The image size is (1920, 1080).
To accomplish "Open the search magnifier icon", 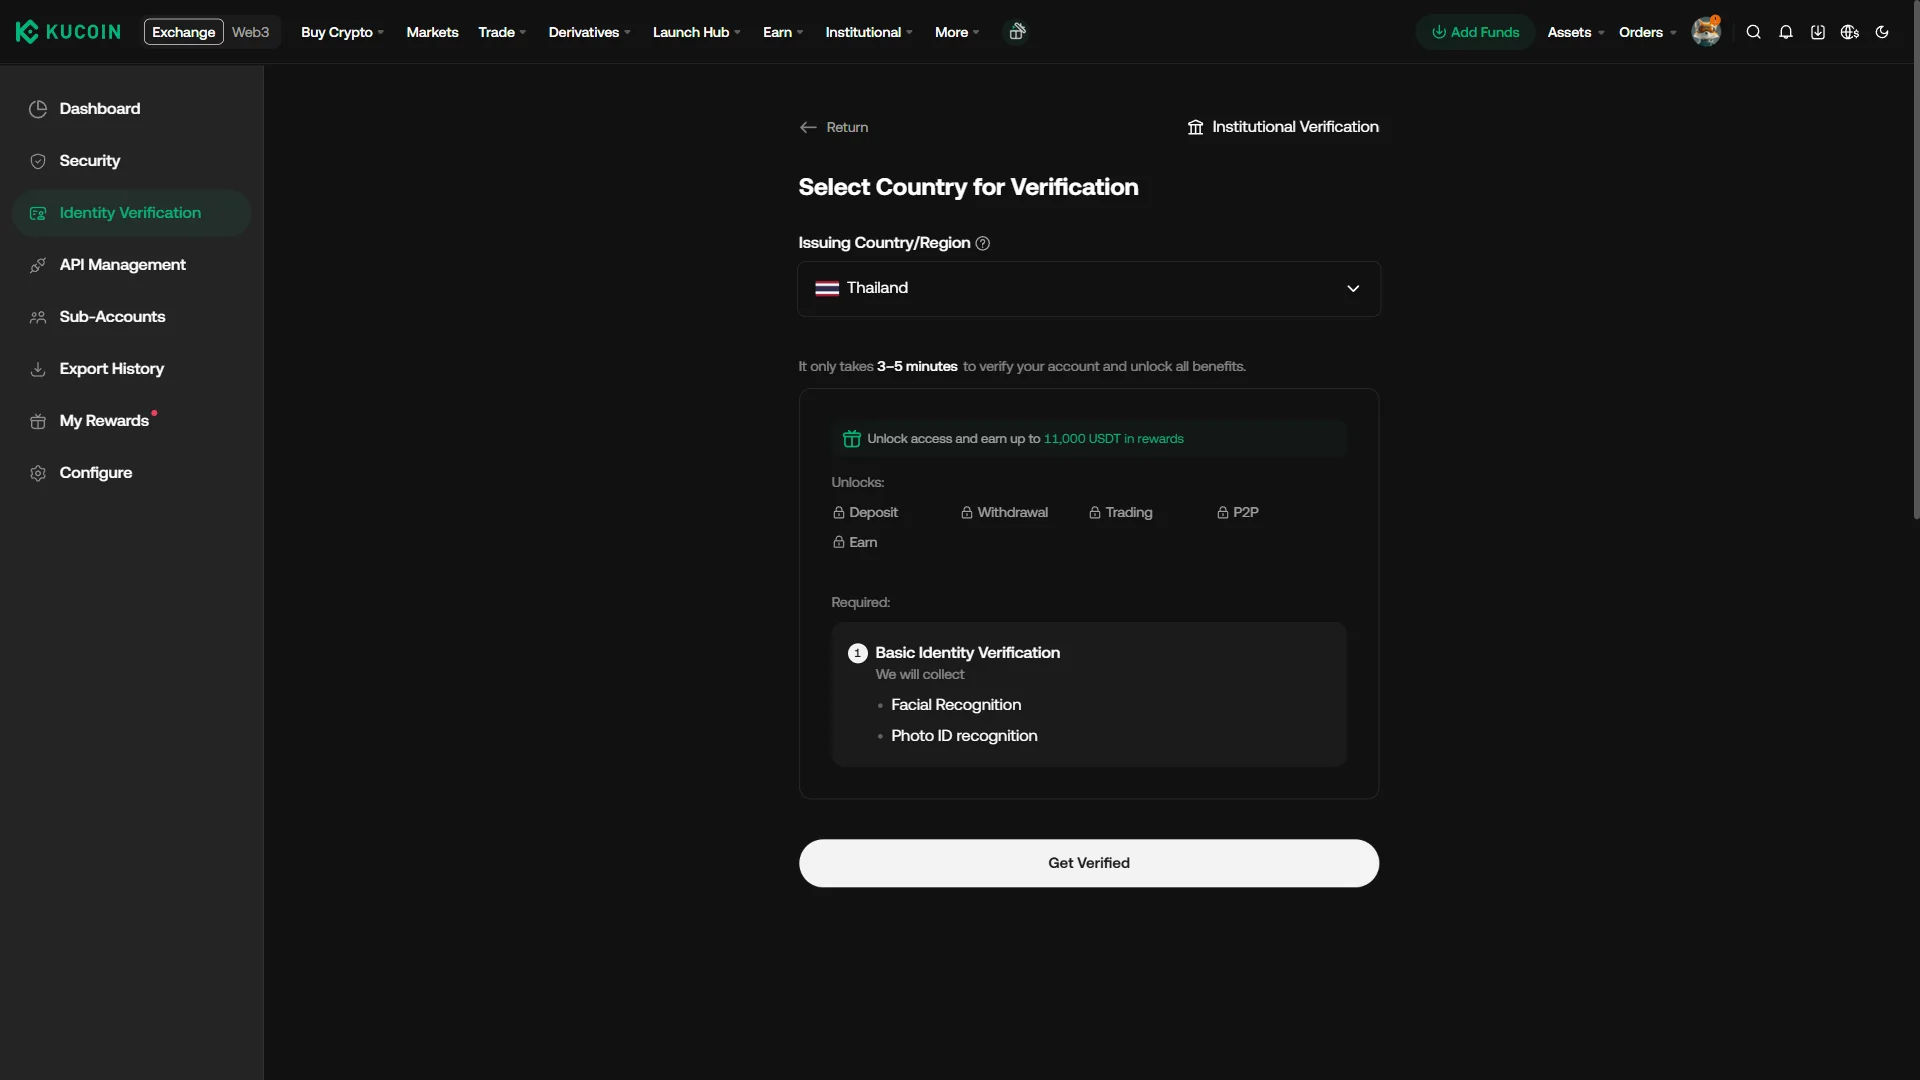I will (1753, 32).
